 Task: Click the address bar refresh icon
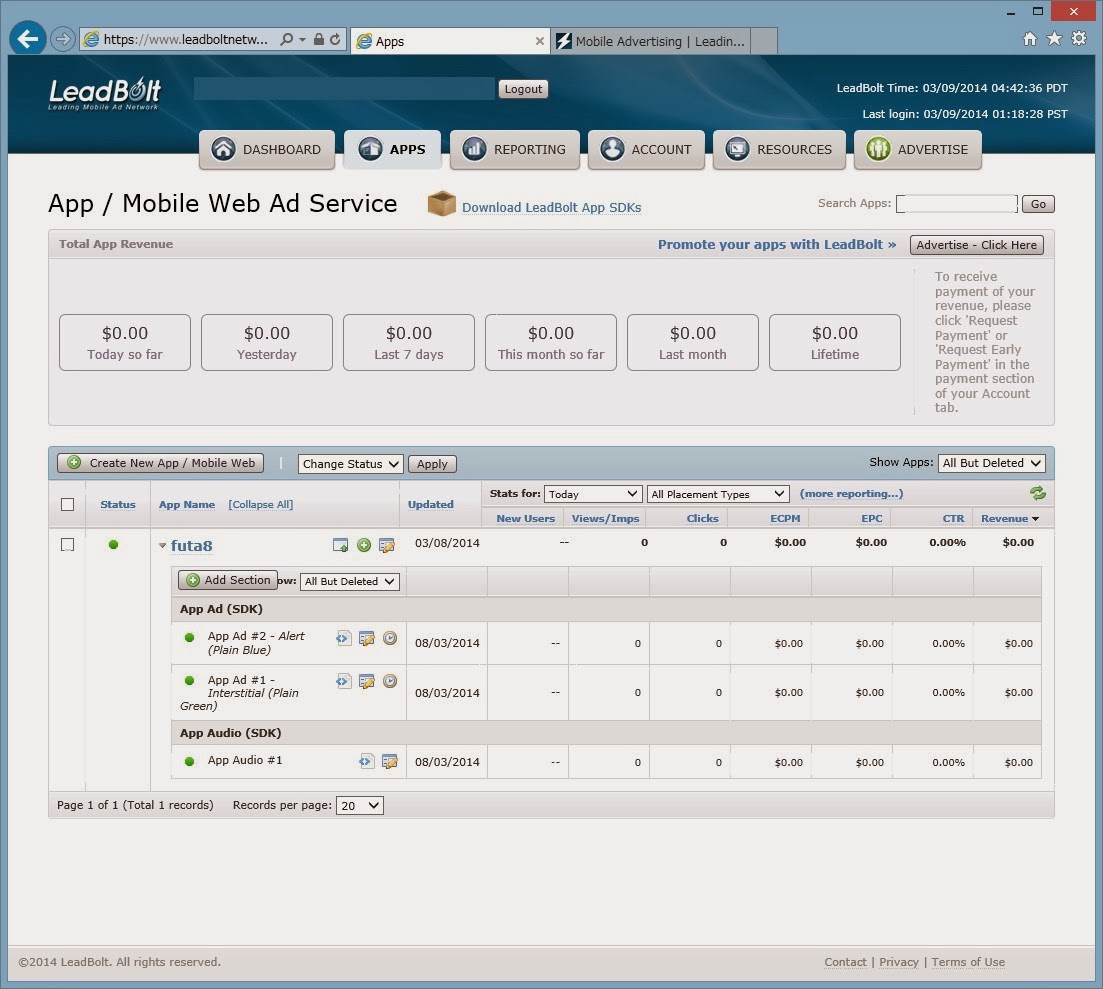pyautogui.click(x=336, y=39)
